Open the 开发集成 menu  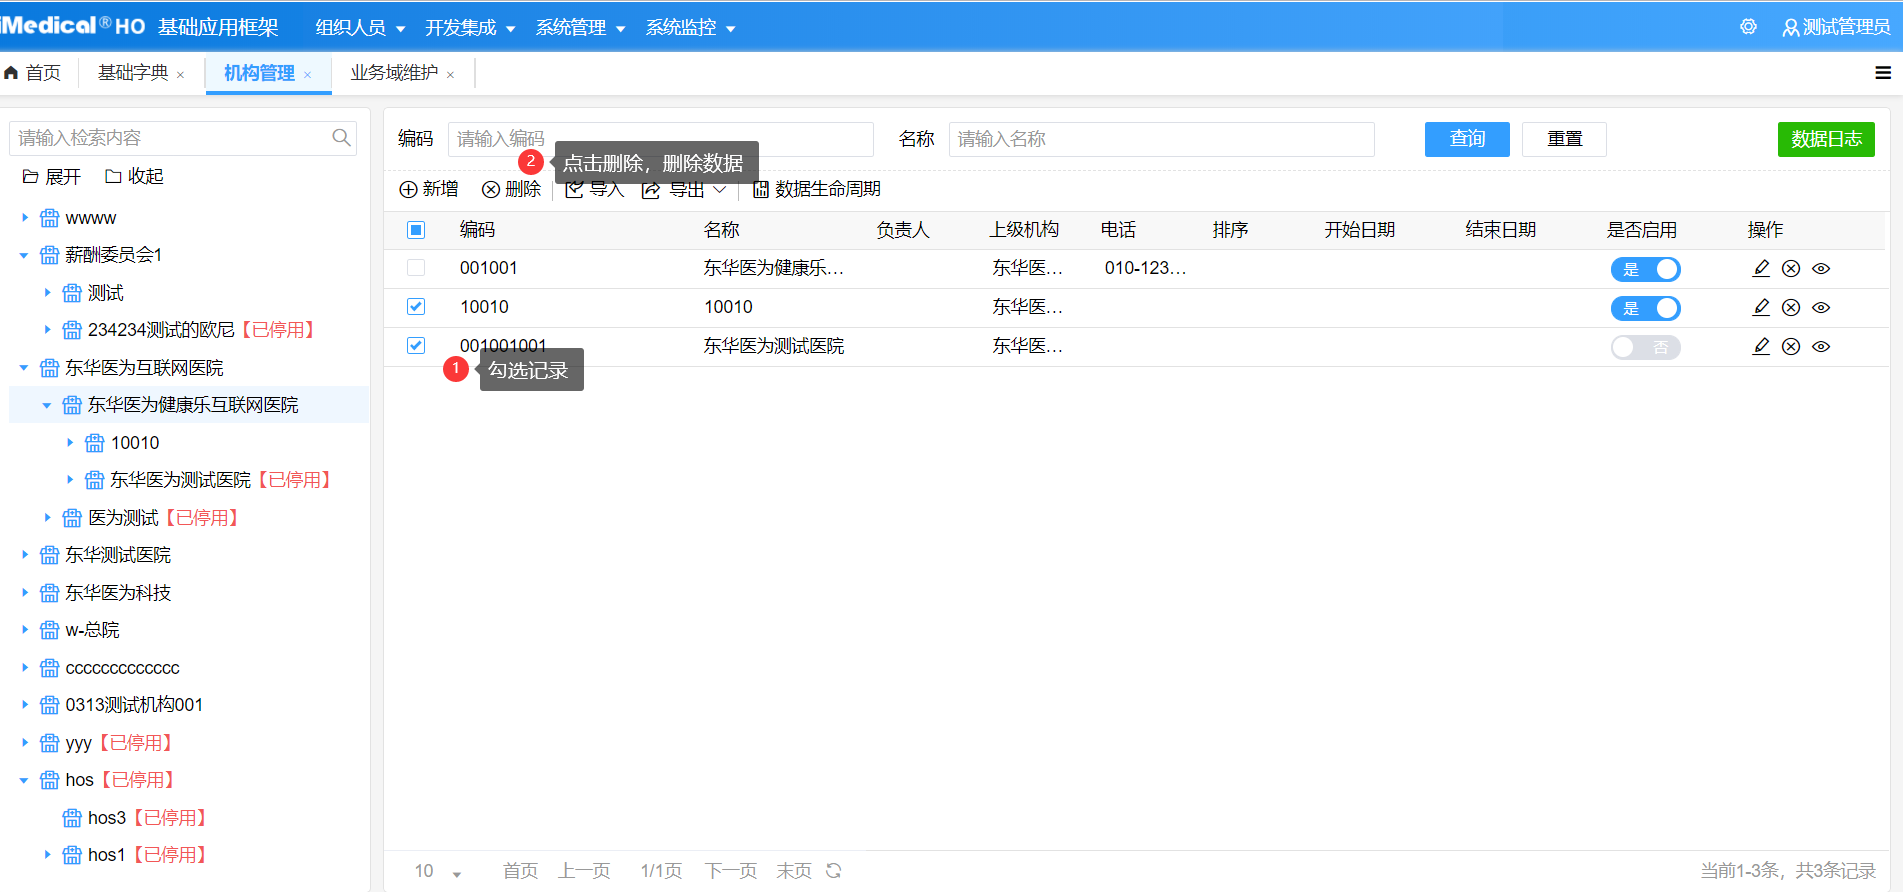(470, 27)
